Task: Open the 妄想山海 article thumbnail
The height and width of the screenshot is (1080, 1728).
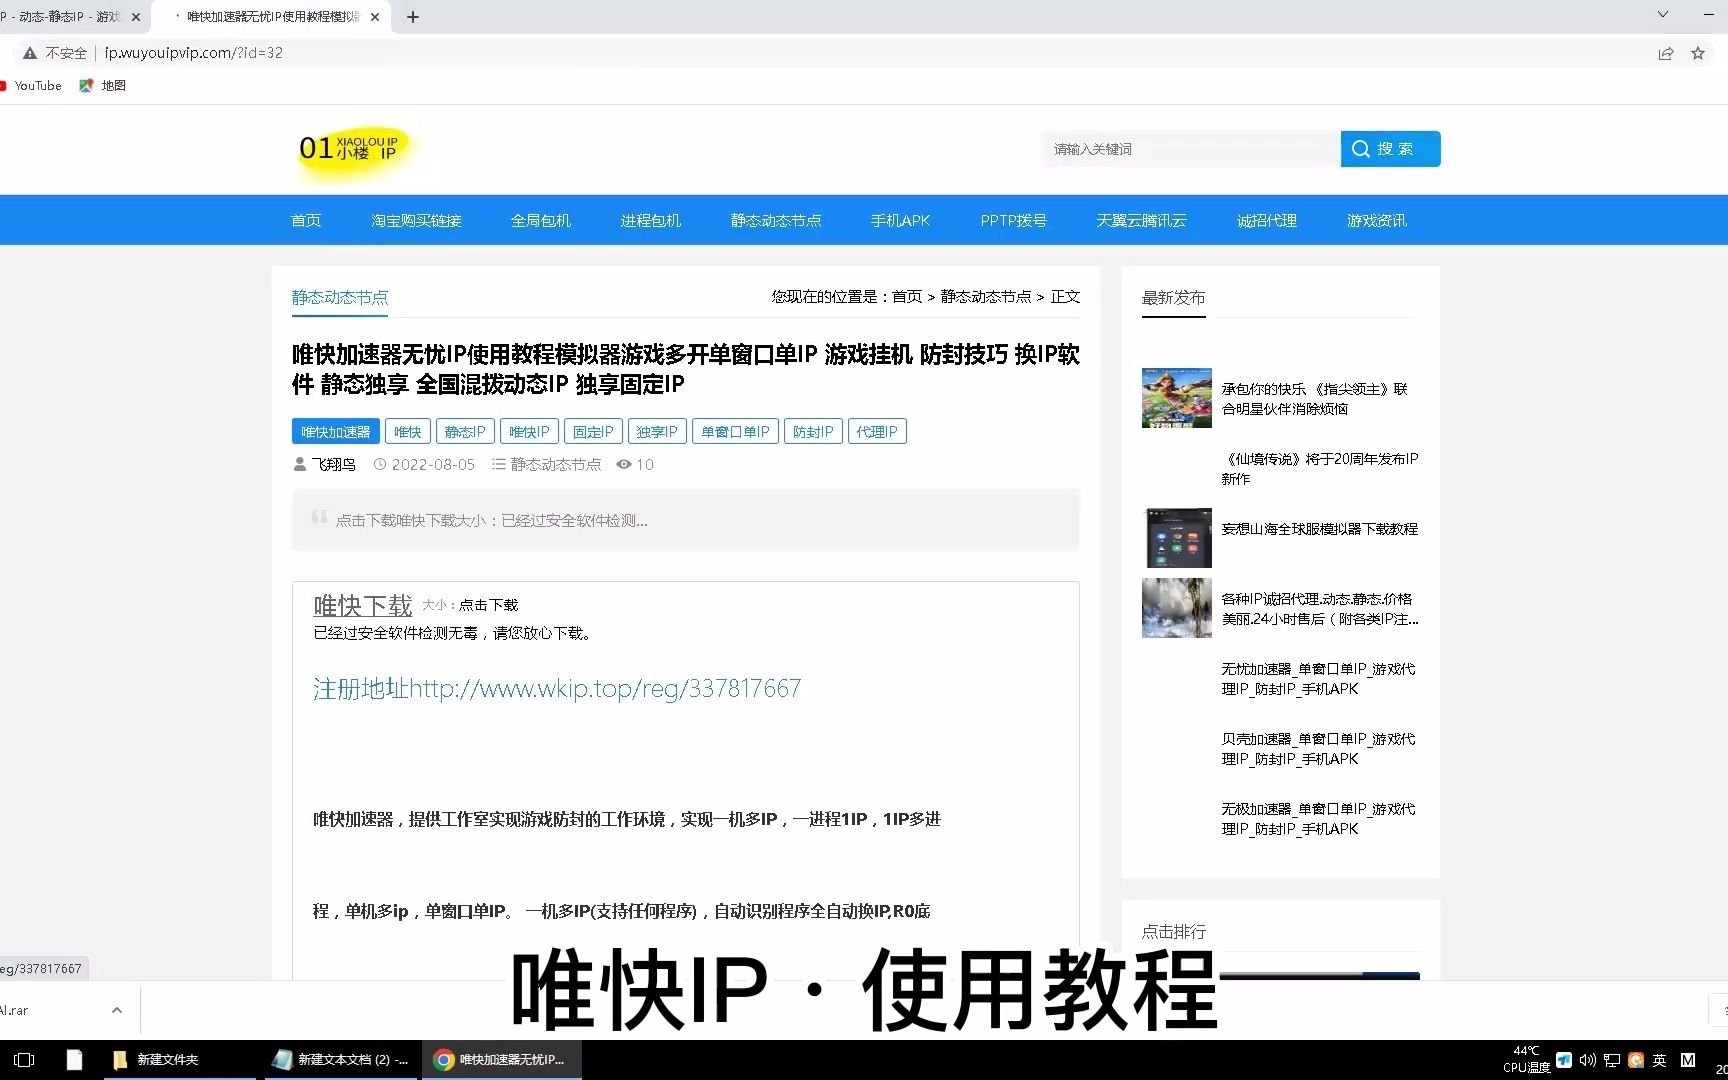Action: point(1176,538)
